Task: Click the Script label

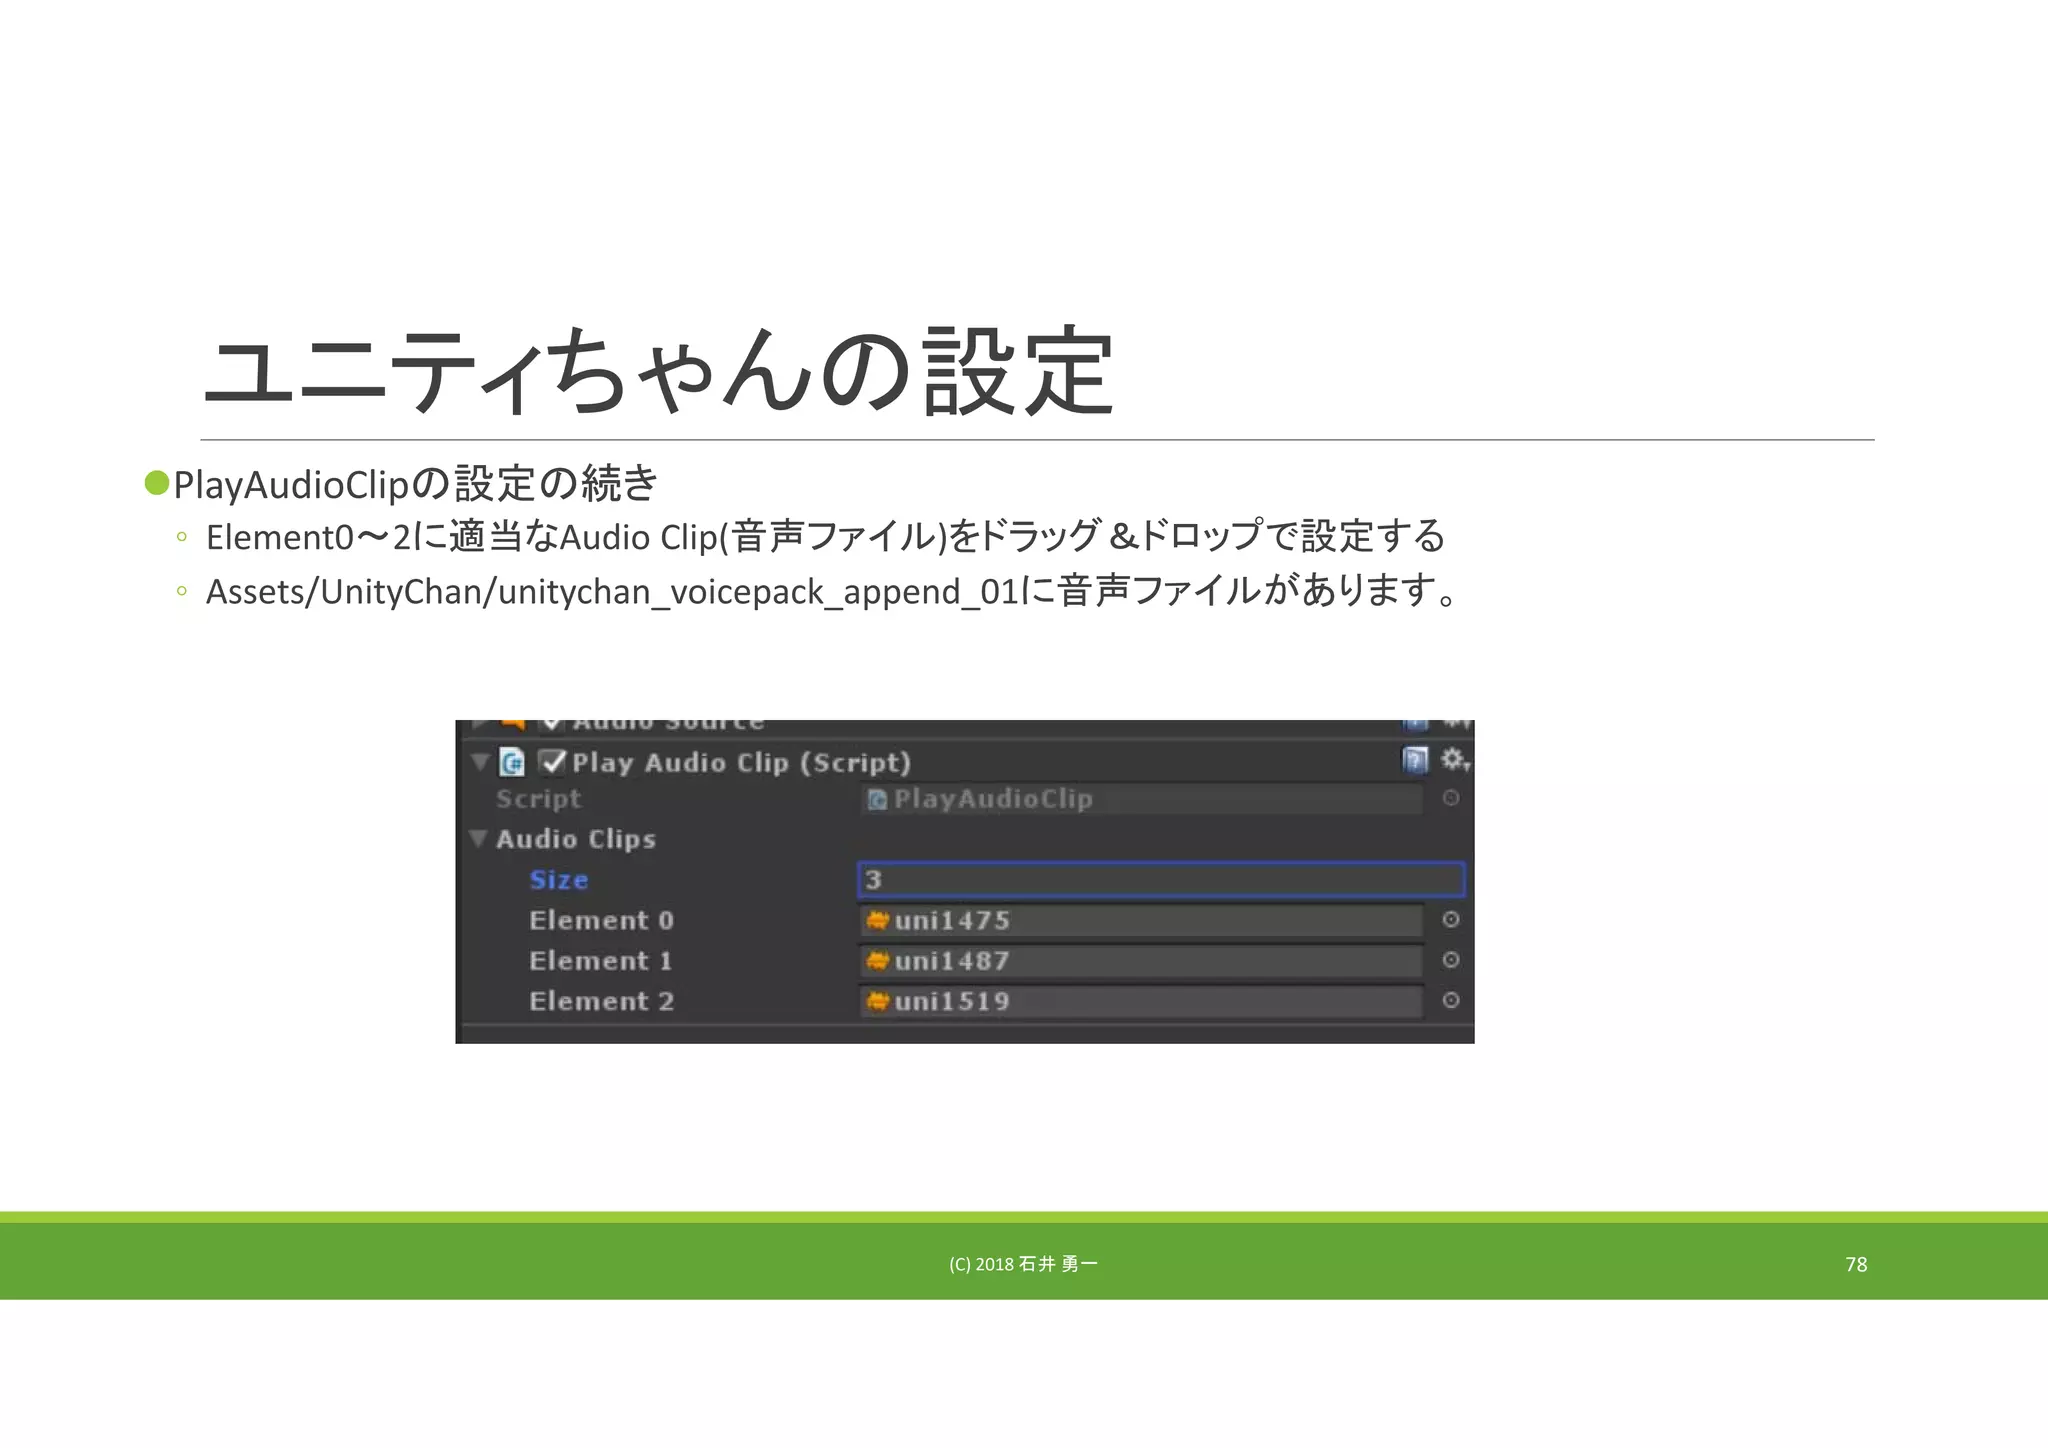Action: (538, 799)
